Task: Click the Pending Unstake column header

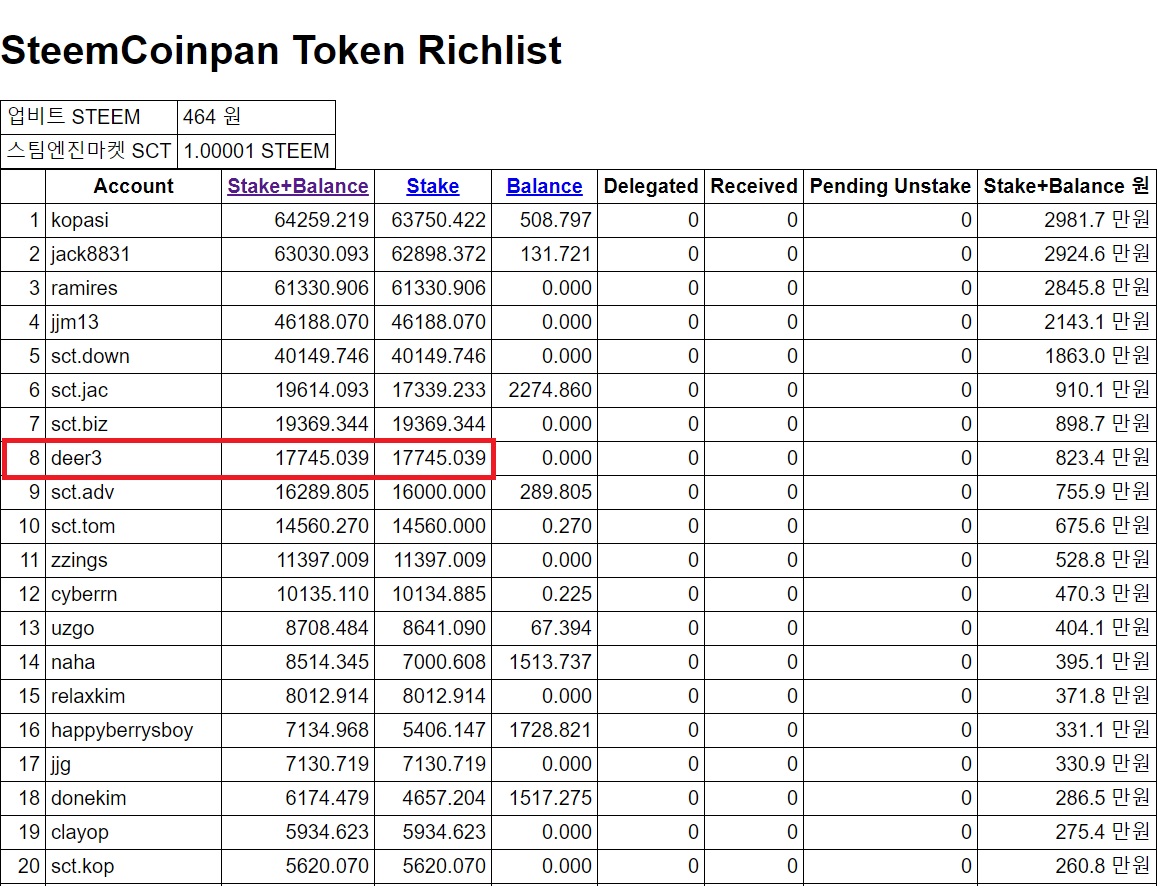Action: pyautogui.click(x=890, y=186)
